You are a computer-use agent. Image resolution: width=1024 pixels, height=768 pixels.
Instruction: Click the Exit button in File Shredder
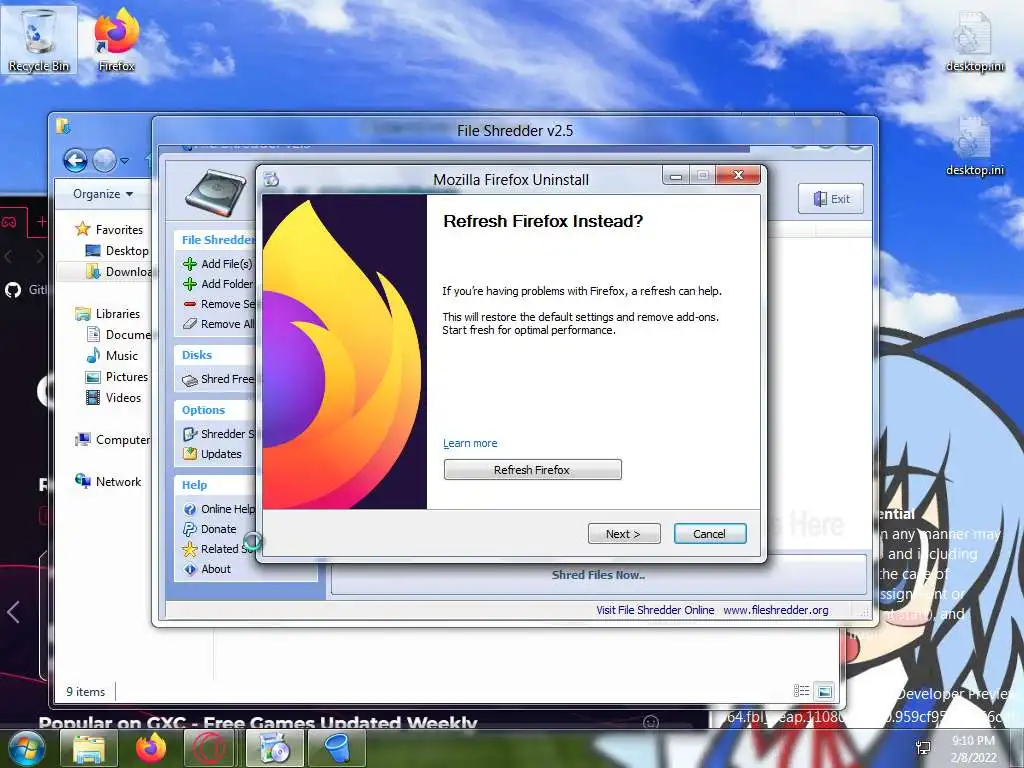(831, 199)
